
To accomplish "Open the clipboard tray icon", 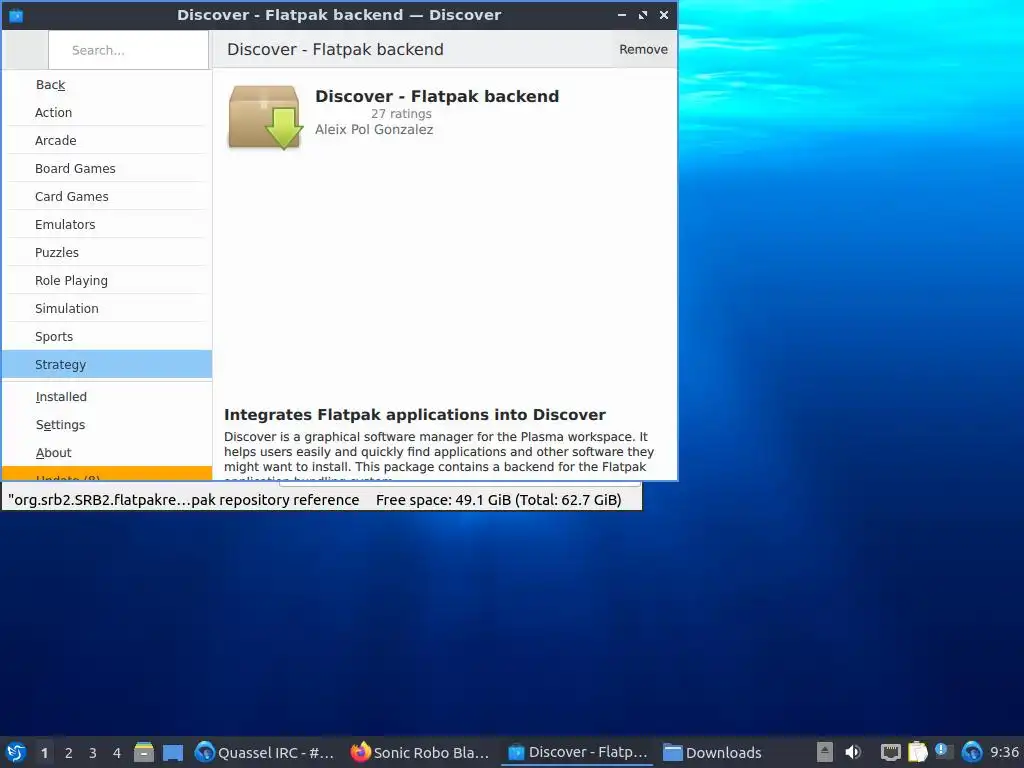I will coord(918,752).
